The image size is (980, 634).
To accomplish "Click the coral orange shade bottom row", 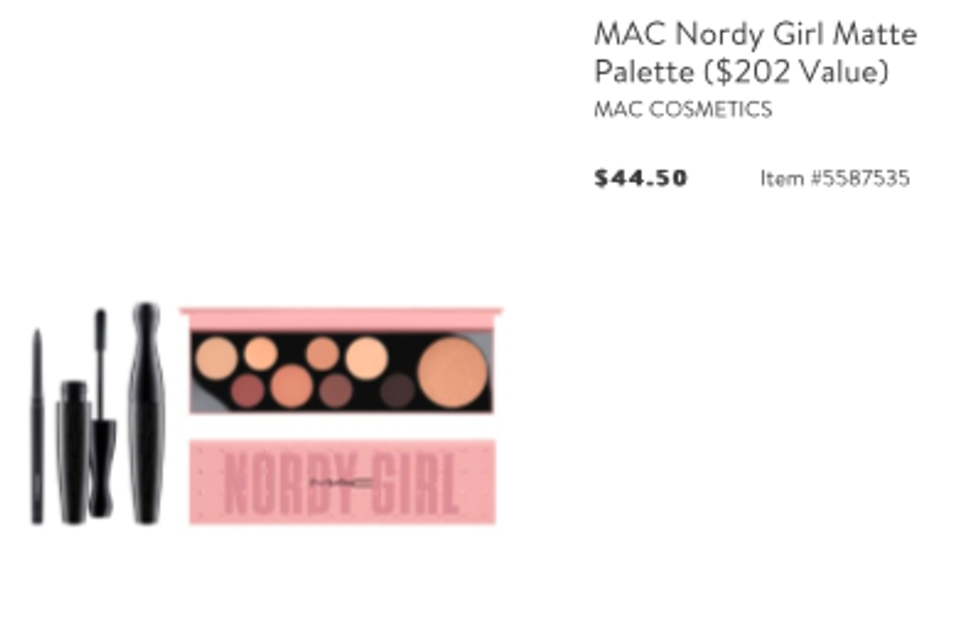I will [291, 386].
